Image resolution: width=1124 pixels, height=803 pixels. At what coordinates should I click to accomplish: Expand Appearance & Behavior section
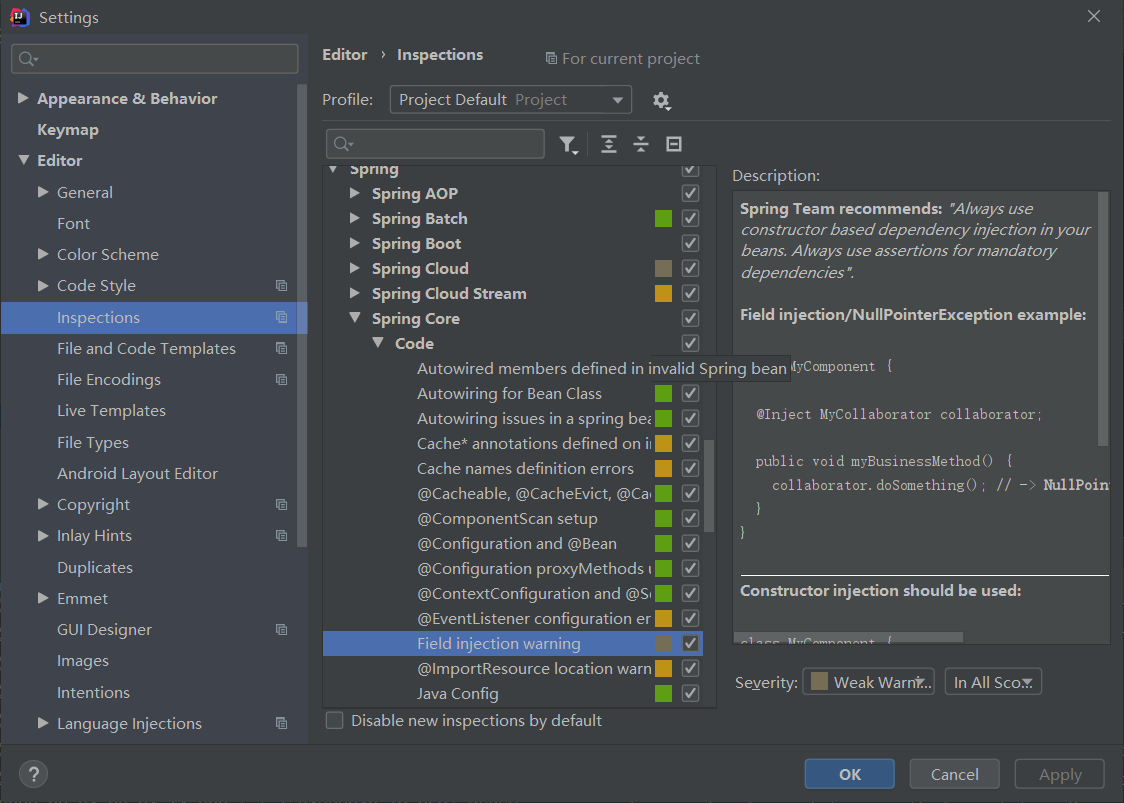tap(23, 98)
